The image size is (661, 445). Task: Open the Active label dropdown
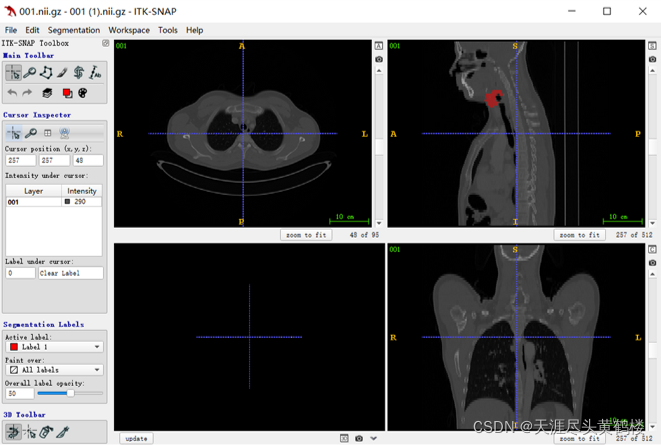(x=54, y=347)
